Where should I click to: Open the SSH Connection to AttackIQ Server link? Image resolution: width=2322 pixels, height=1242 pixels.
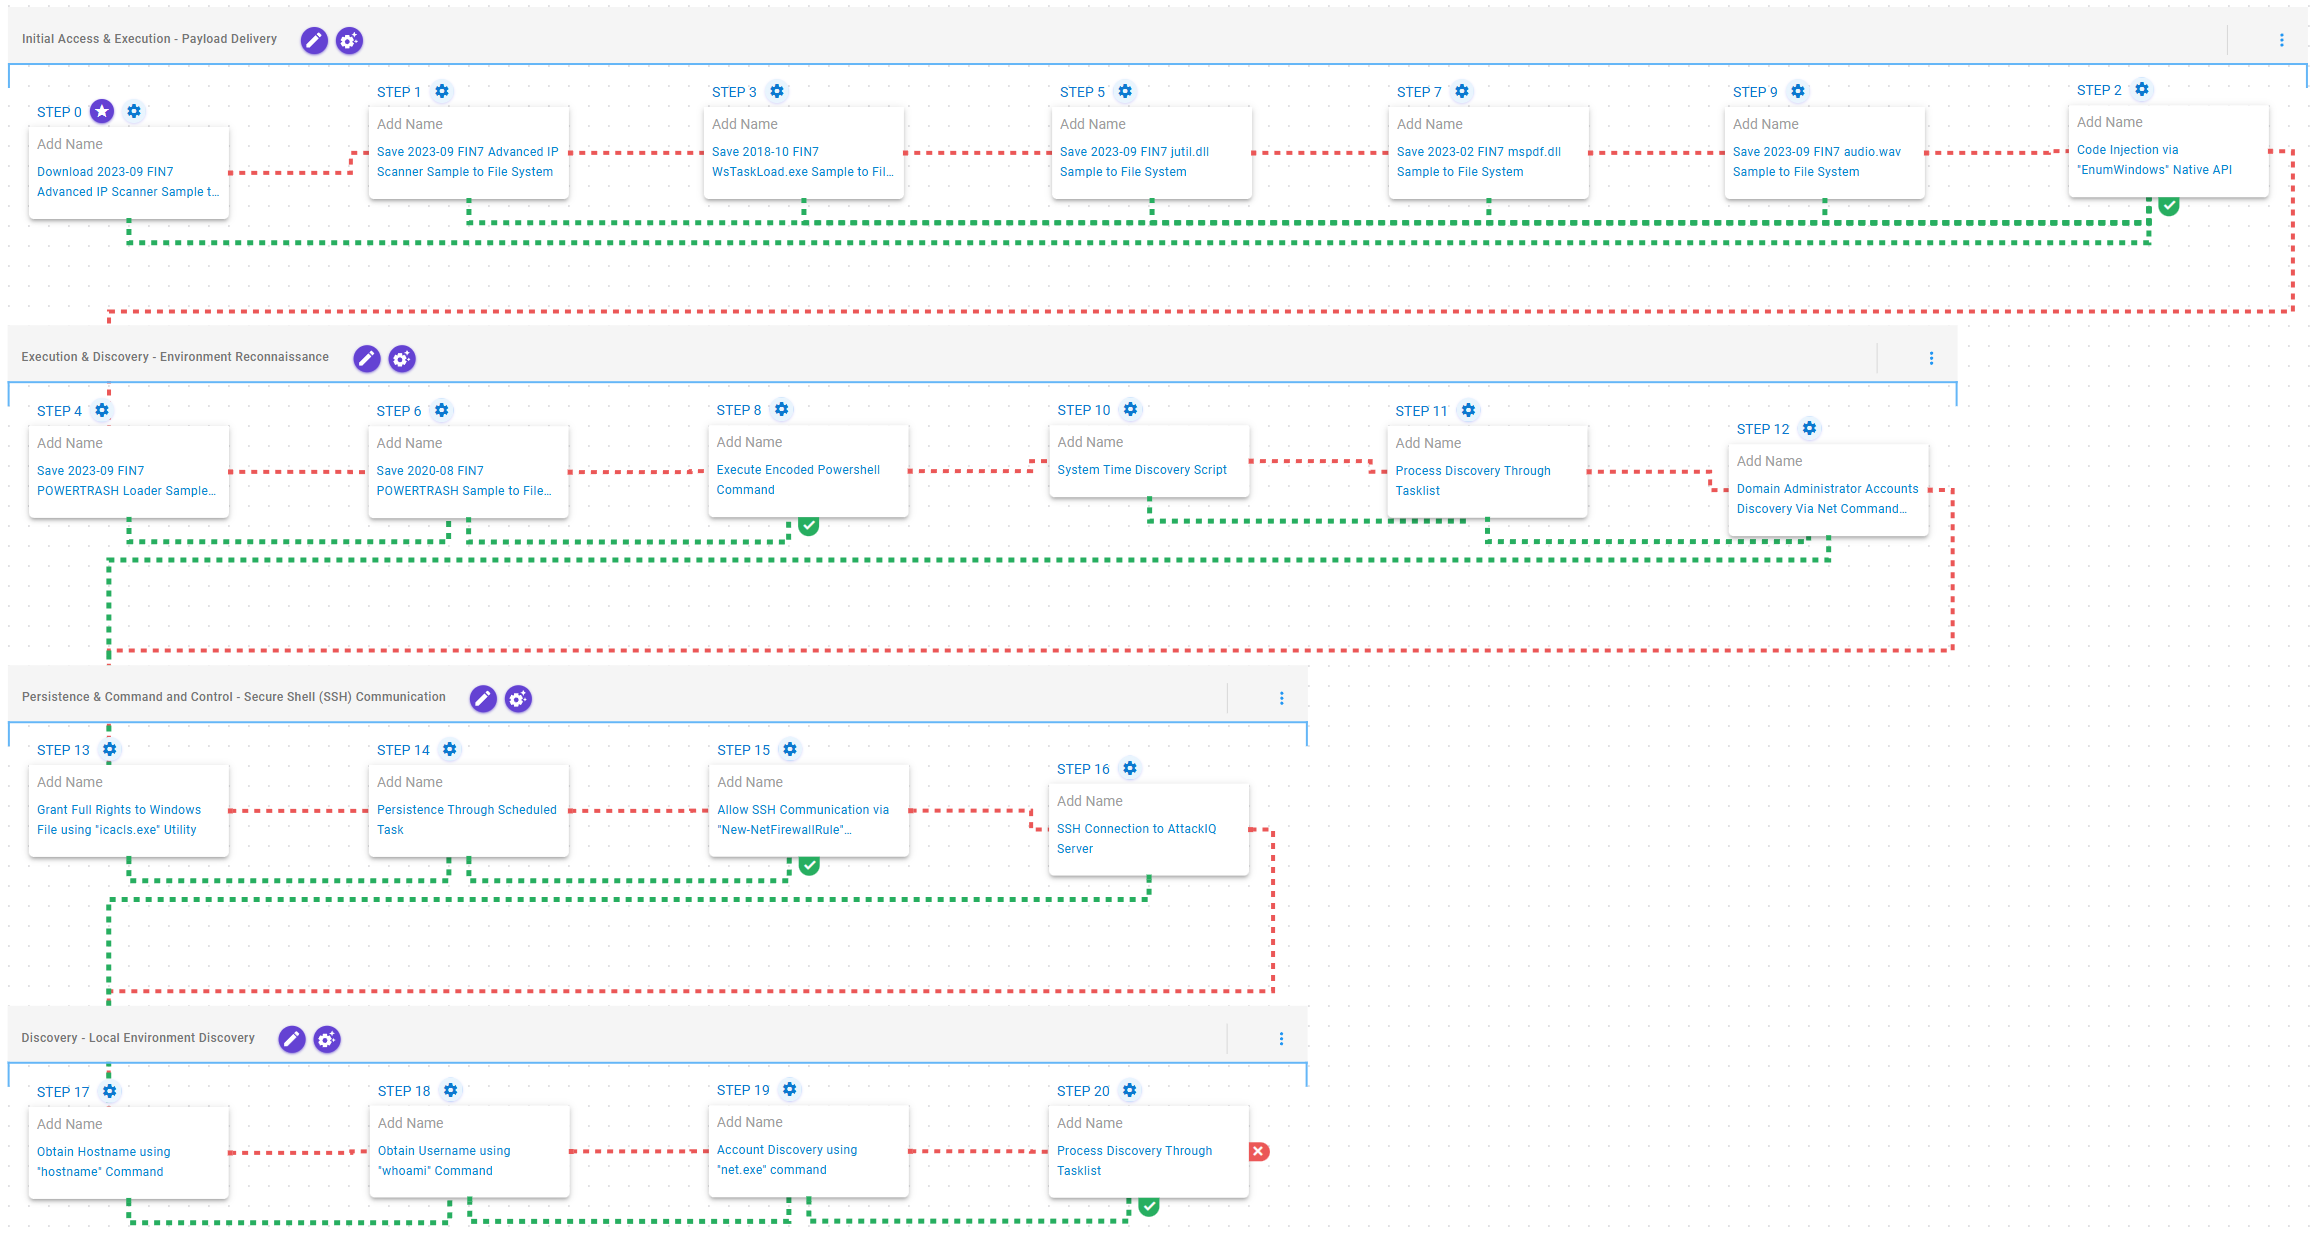pos(1137,838)
